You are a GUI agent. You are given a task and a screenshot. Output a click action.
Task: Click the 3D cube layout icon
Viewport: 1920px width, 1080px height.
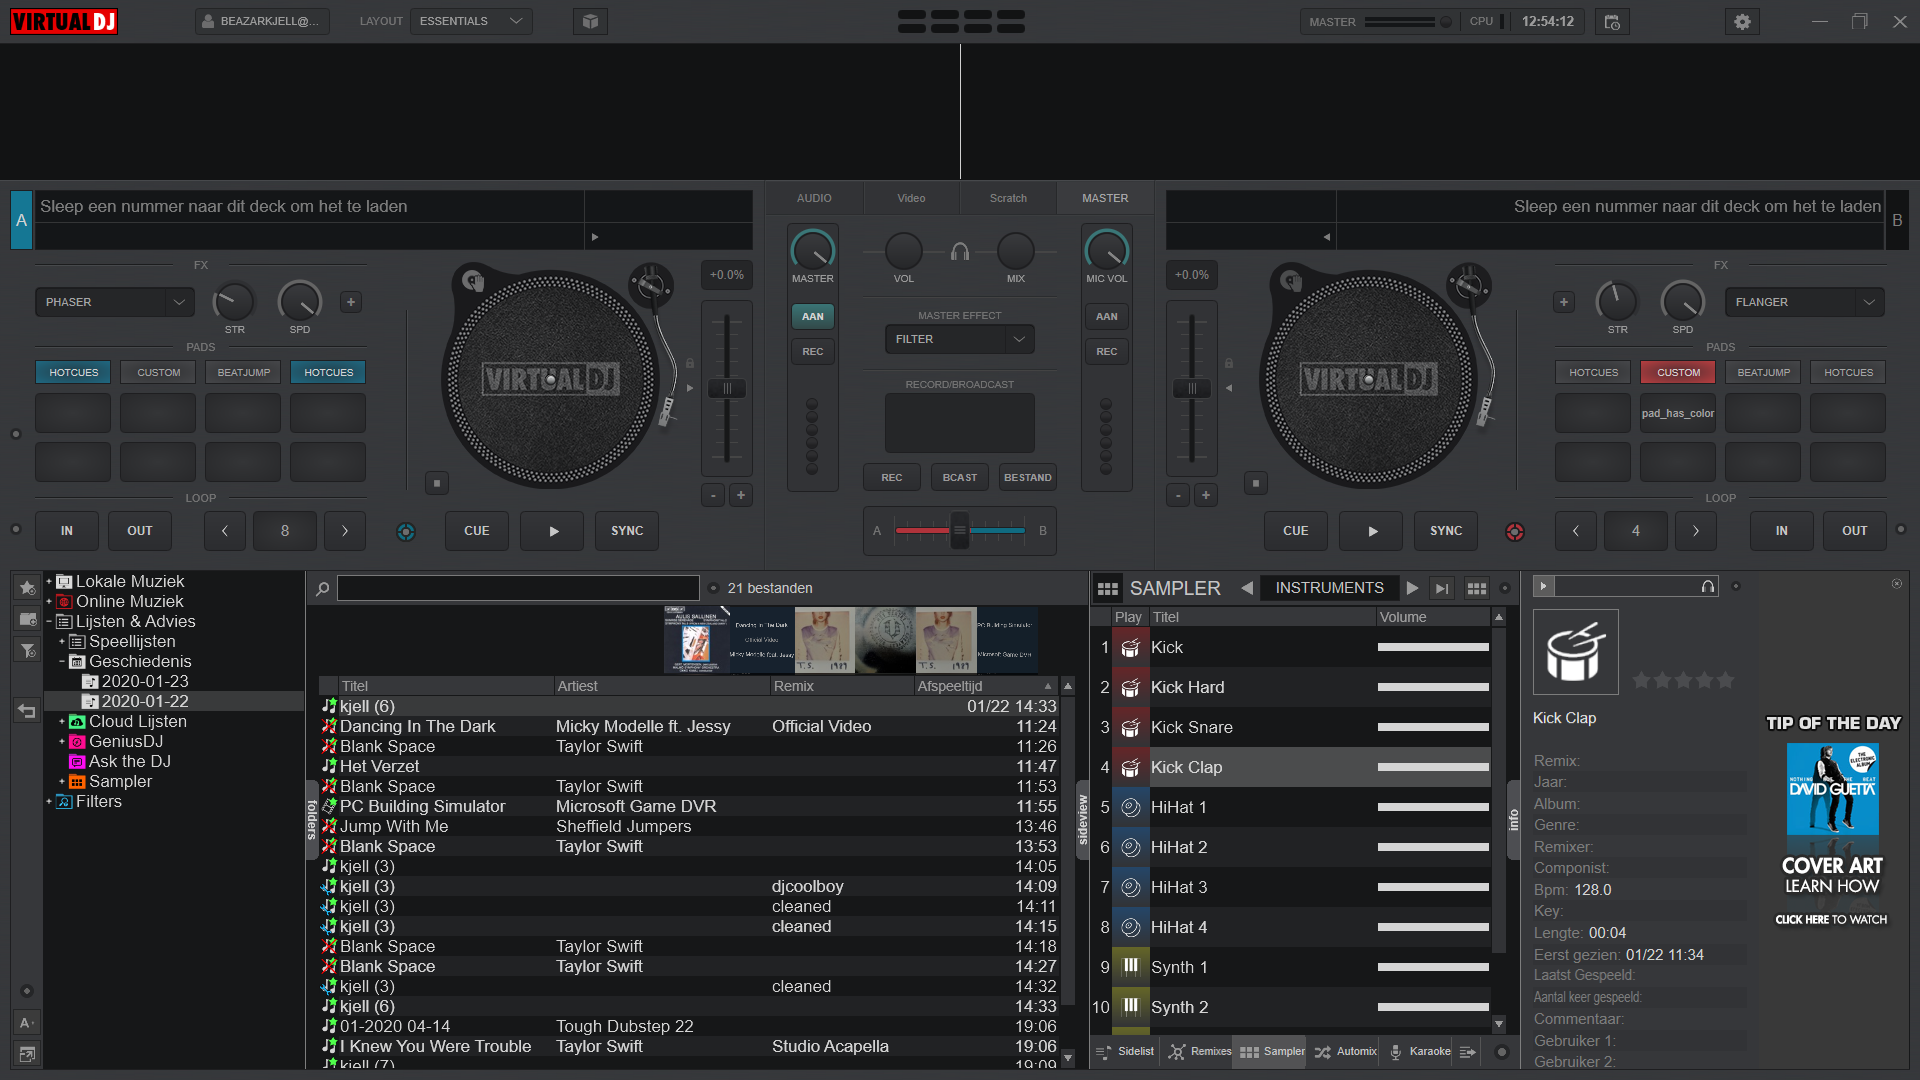(590, 21)
